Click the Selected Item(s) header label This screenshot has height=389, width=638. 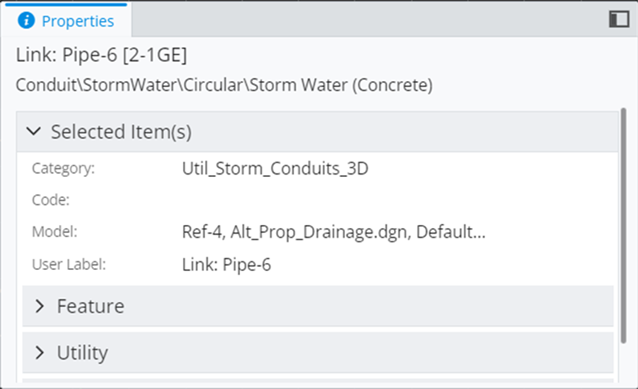tap(121, 132)
